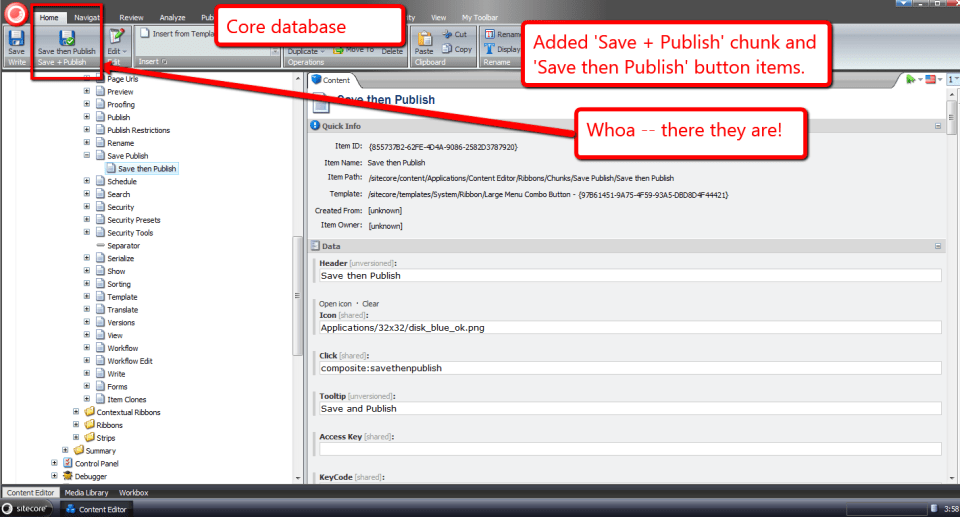Click the Copy button in Clipboard chunk
The height and width of the screenshot is (517, 960).
[x=457, y=49]
